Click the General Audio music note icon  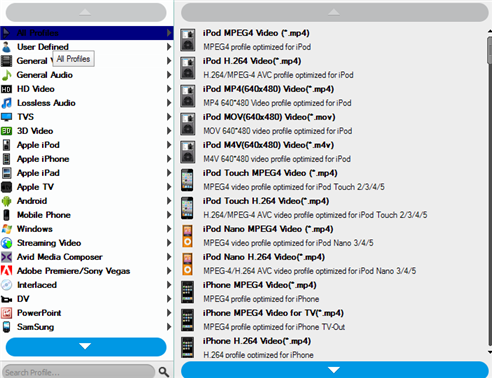(6, 75)
